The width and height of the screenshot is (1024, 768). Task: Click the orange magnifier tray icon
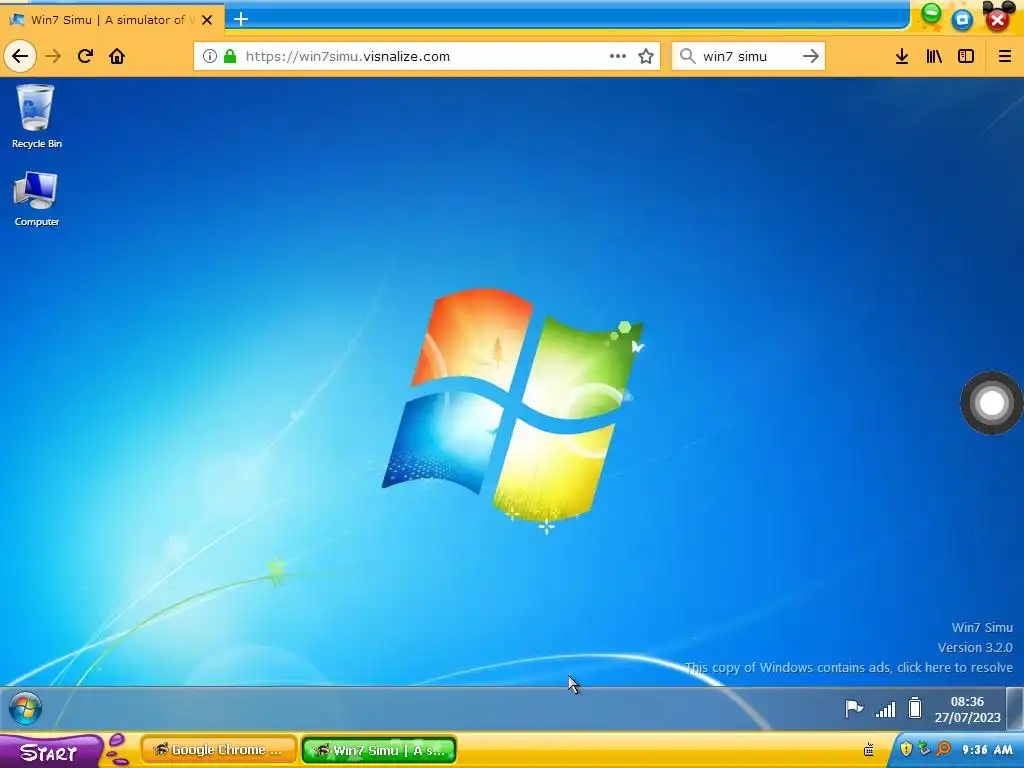click(x=943, y=749)
